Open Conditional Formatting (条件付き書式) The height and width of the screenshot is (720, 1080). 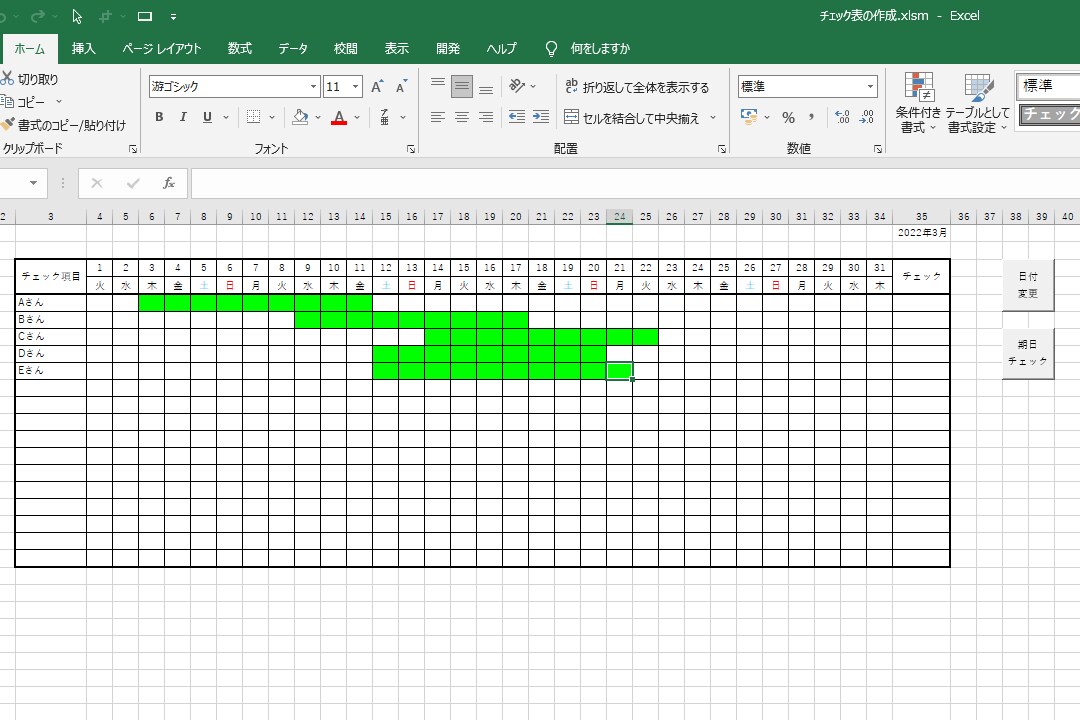tap(918, 103)
